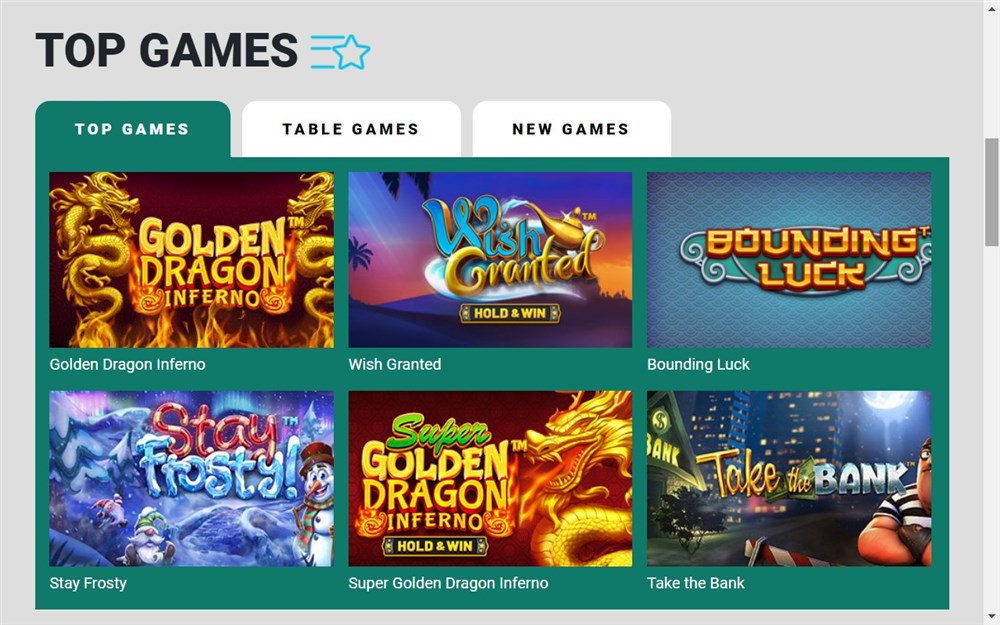The width and height of the screenshot is (1000, 625).
Task: Click the scrollbar down arrow
Action: pyautogui.click(x=992, y=618)
